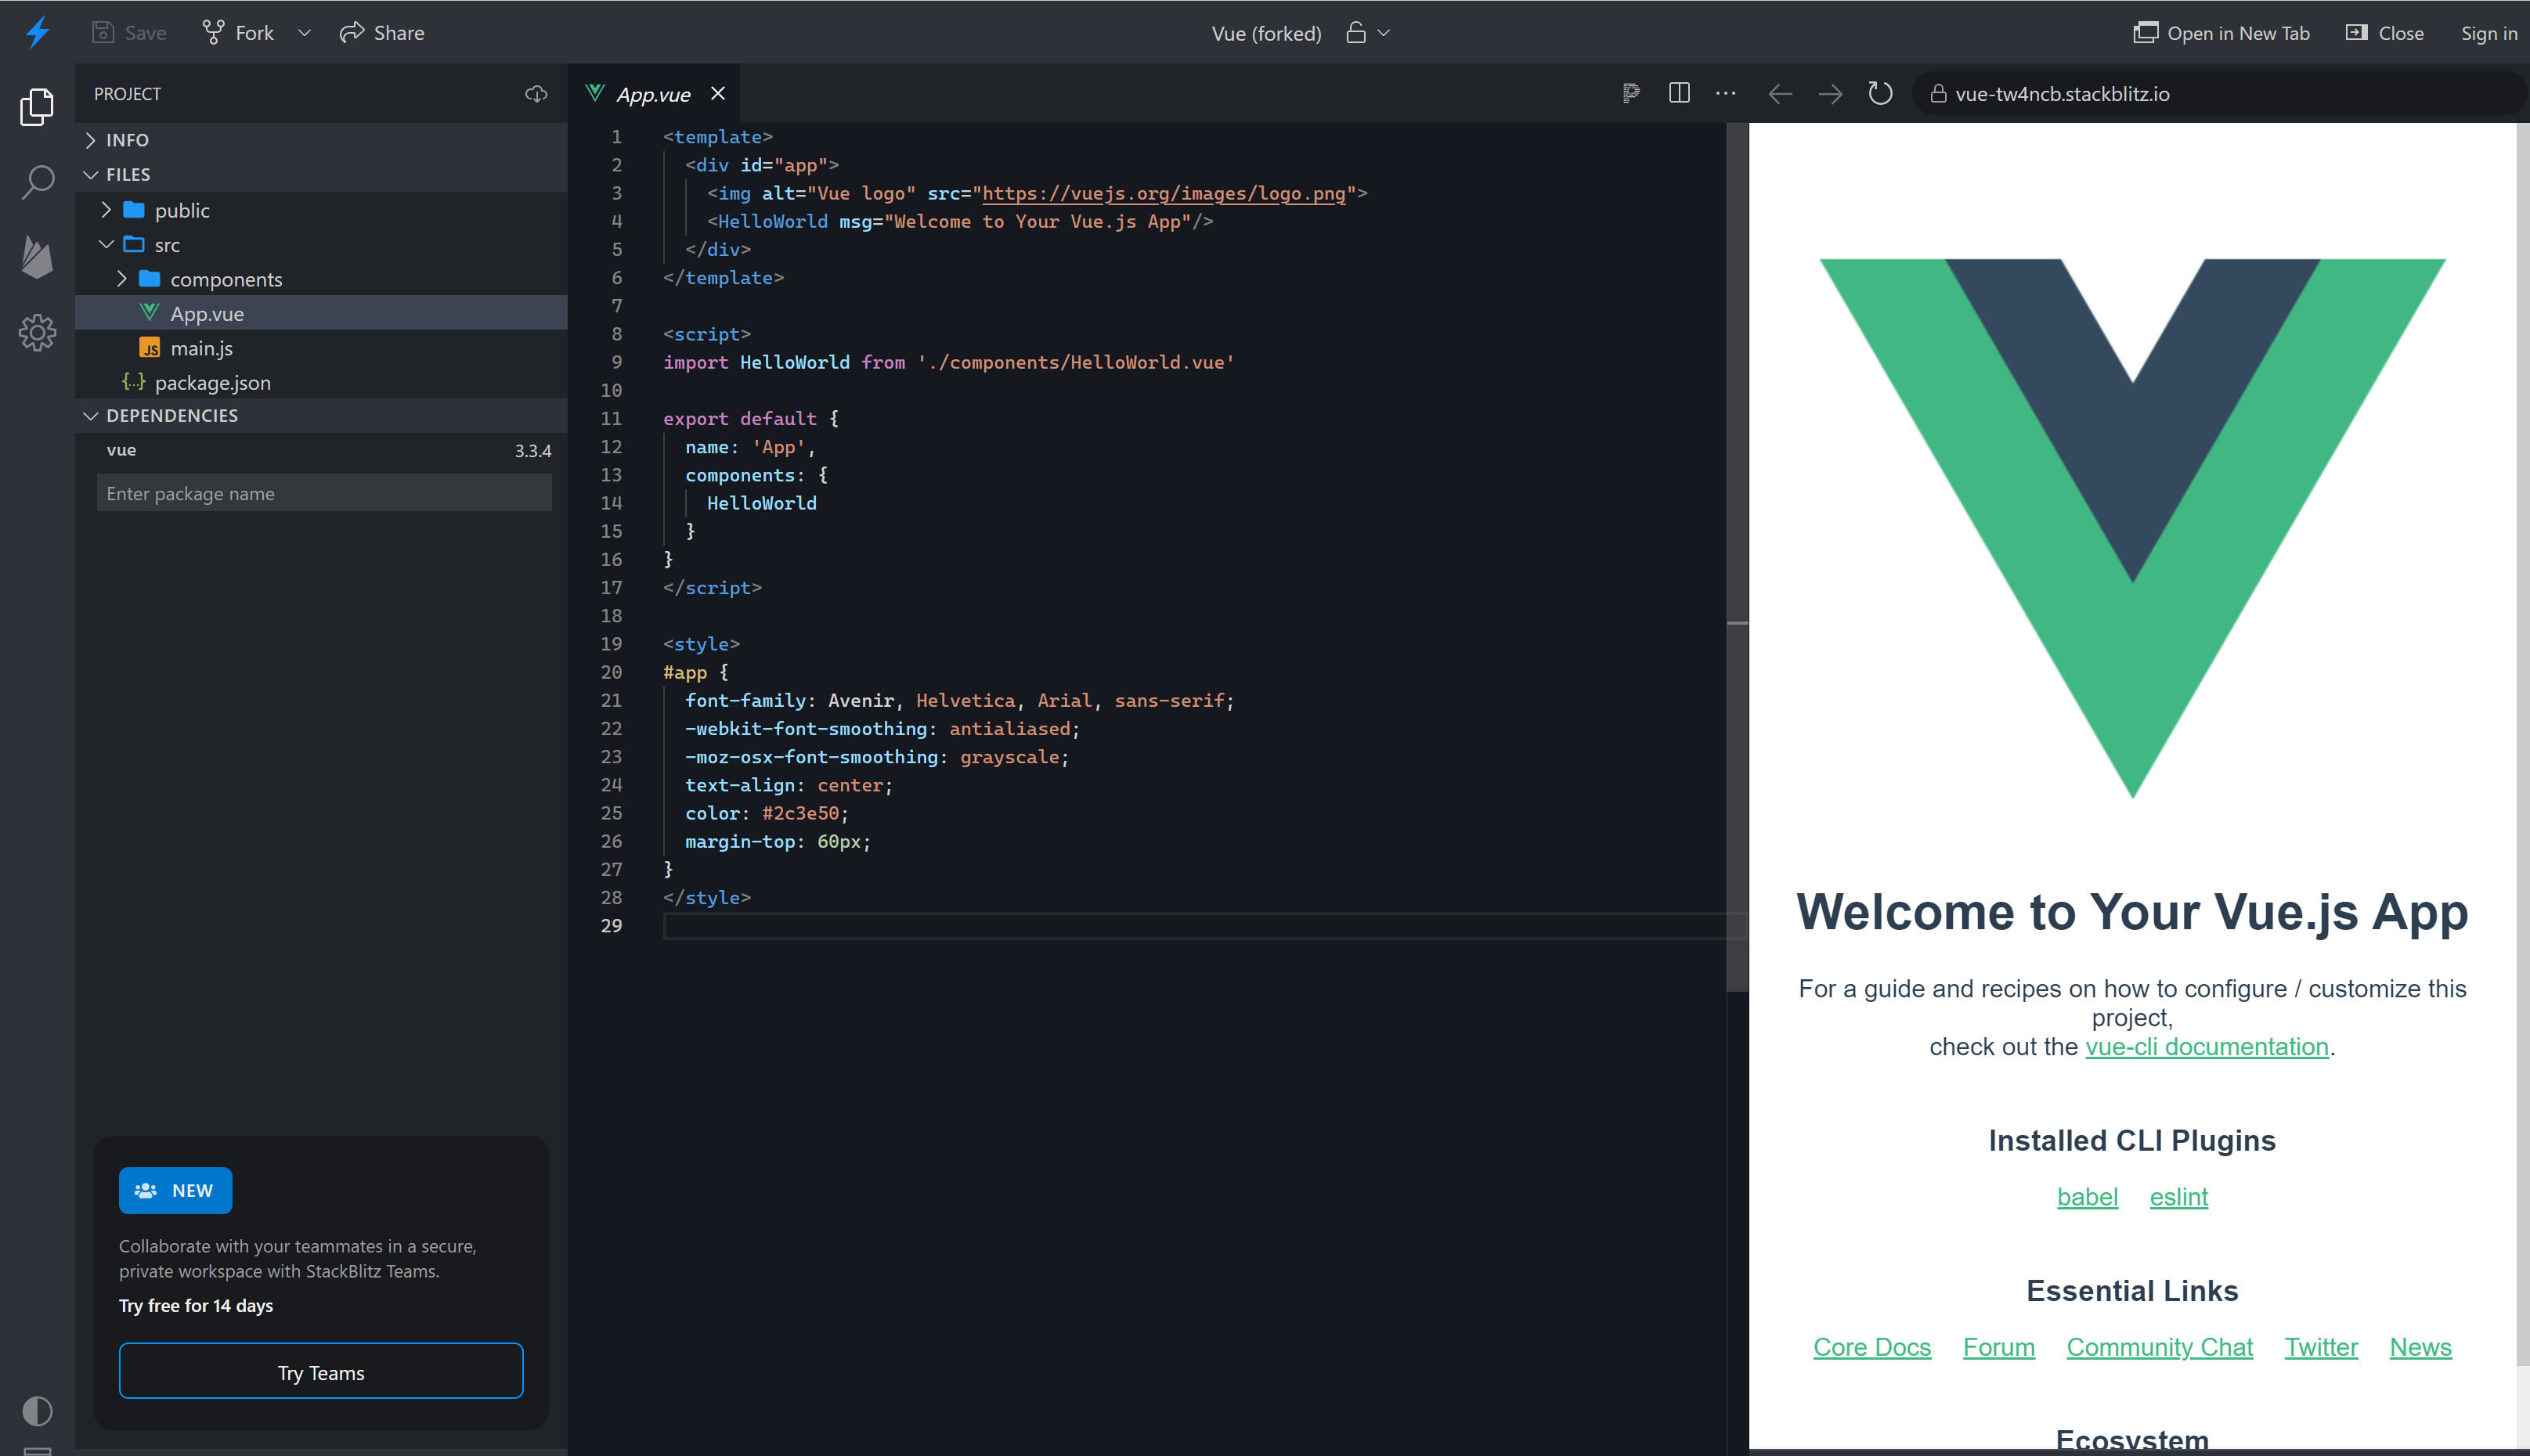Close the App.vue tab
Viewport: 2530px width, 1456px height.
(x=718, y=94)
